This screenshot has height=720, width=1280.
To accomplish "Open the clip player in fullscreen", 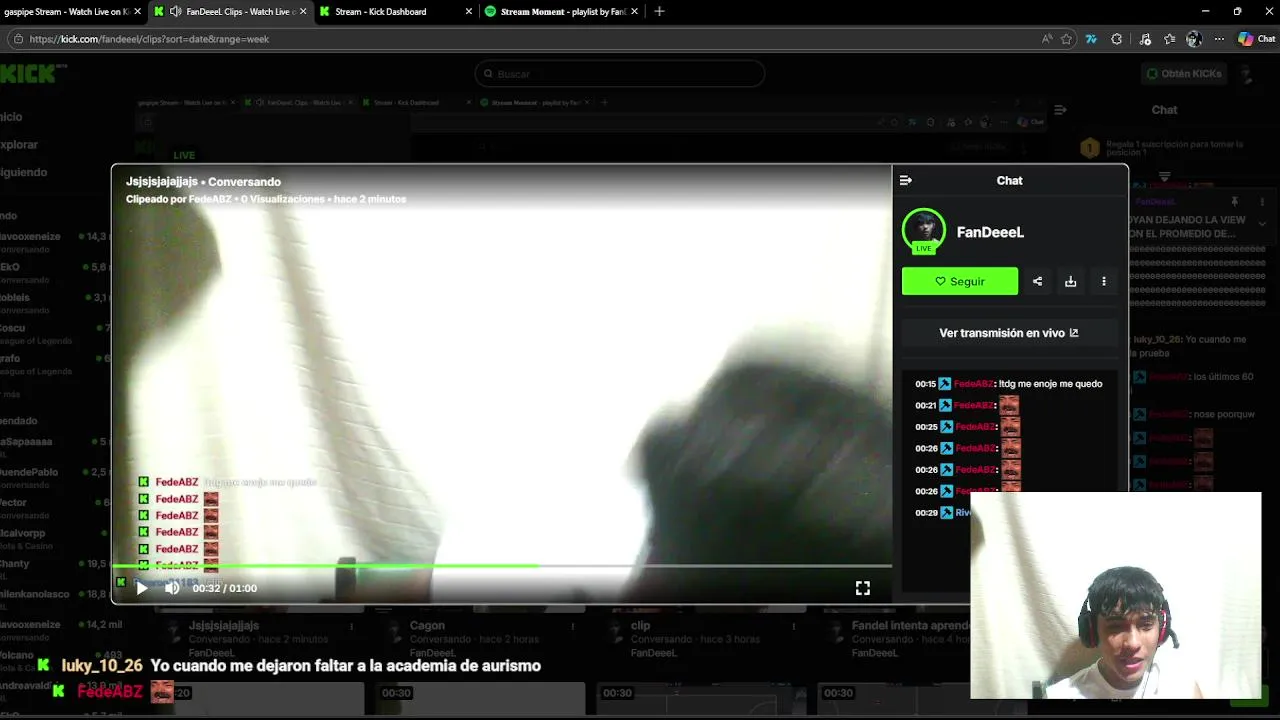I will pyautogui.click(x=862, y=588).
